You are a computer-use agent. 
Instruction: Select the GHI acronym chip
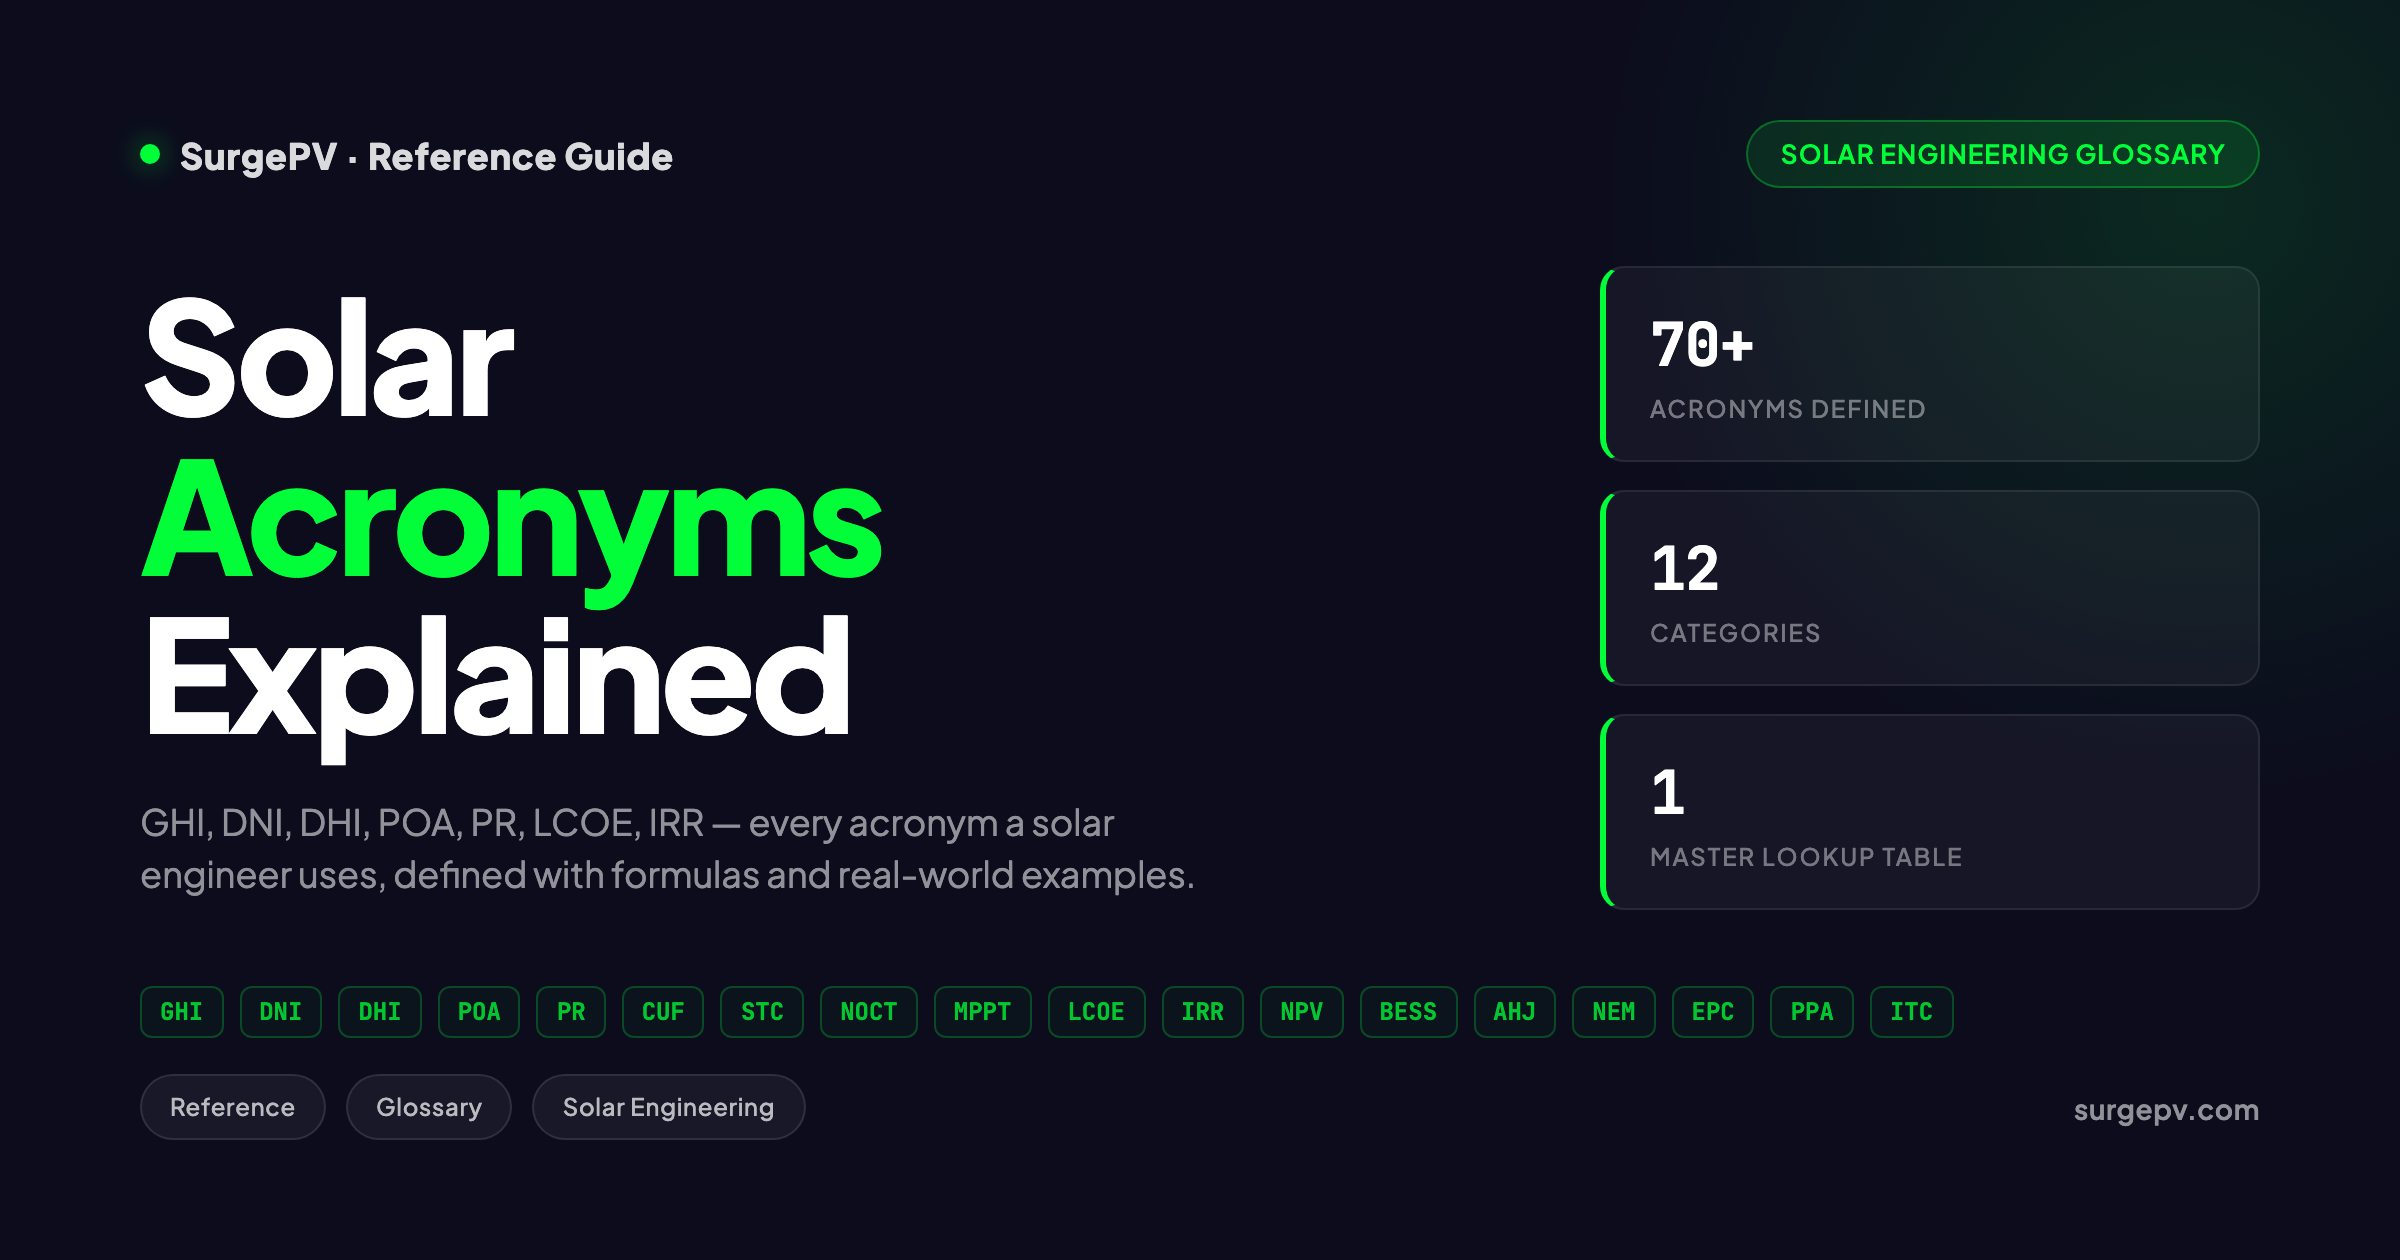coord(182,1012)
